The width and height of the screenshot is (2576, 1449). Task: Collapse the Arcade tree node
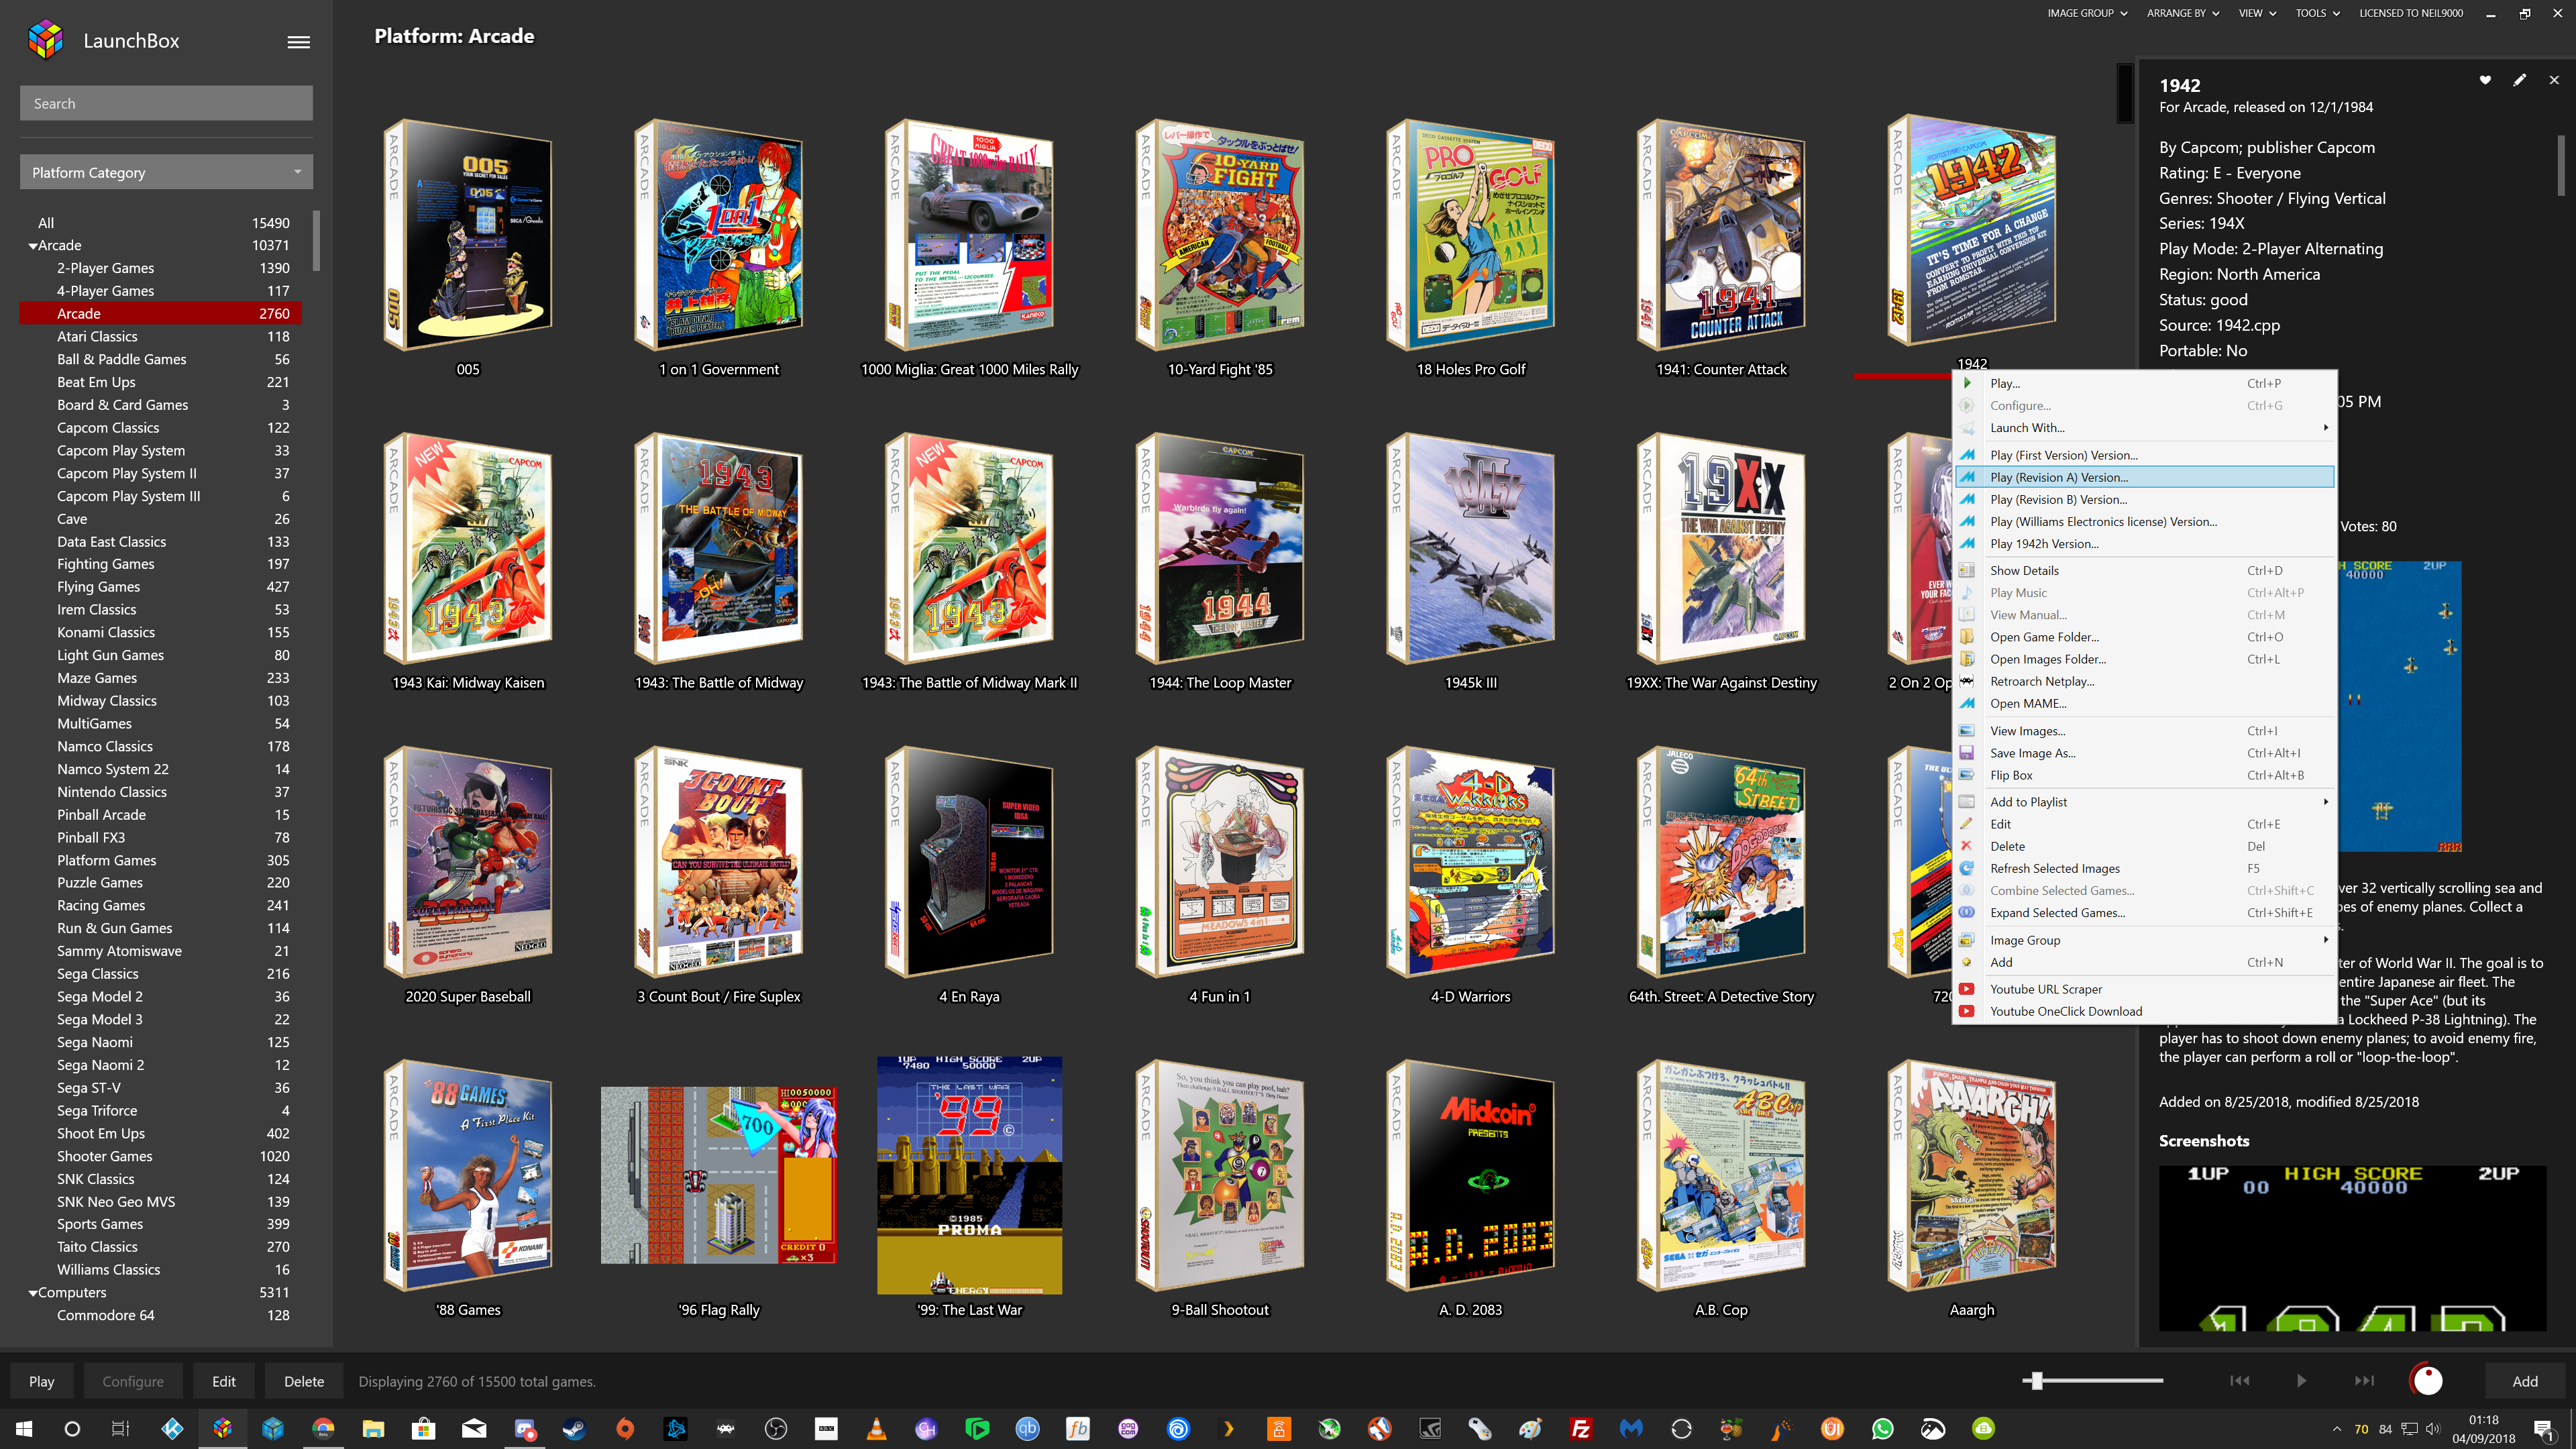tap(33, 246)
